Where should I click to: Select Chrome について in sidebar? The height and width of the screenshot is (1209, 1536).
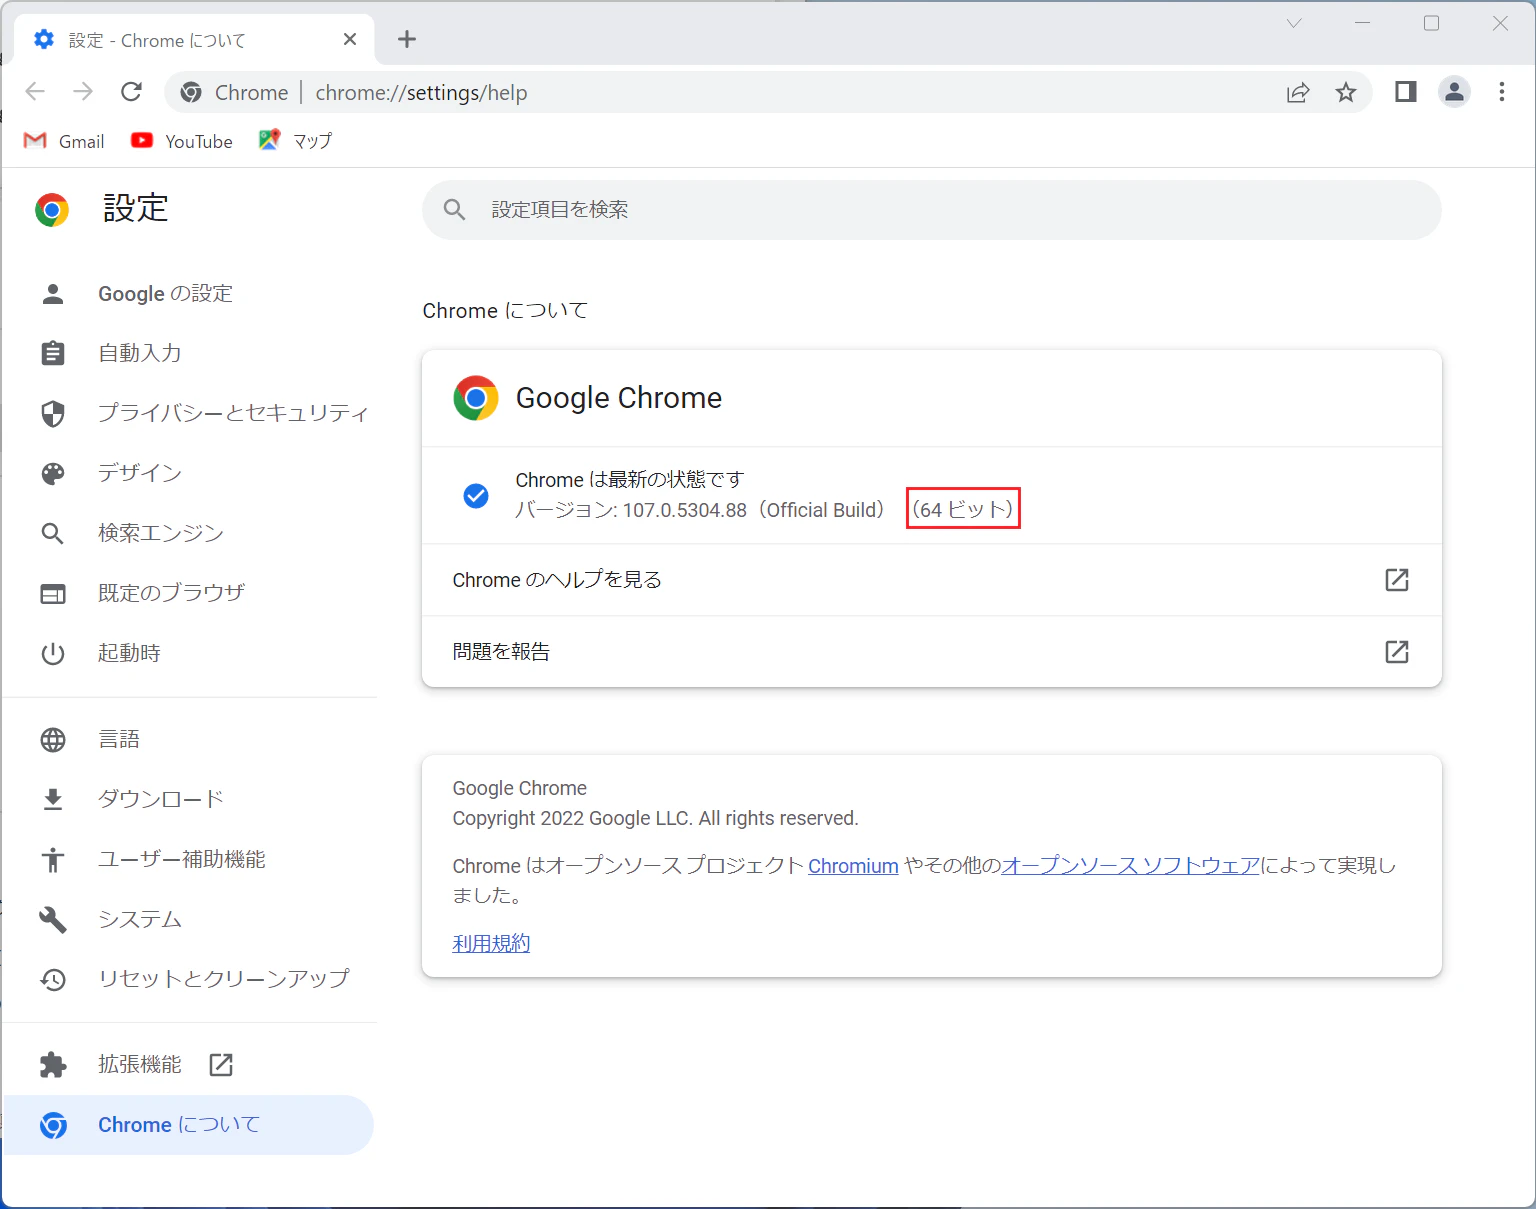(x=190, y=1125)
